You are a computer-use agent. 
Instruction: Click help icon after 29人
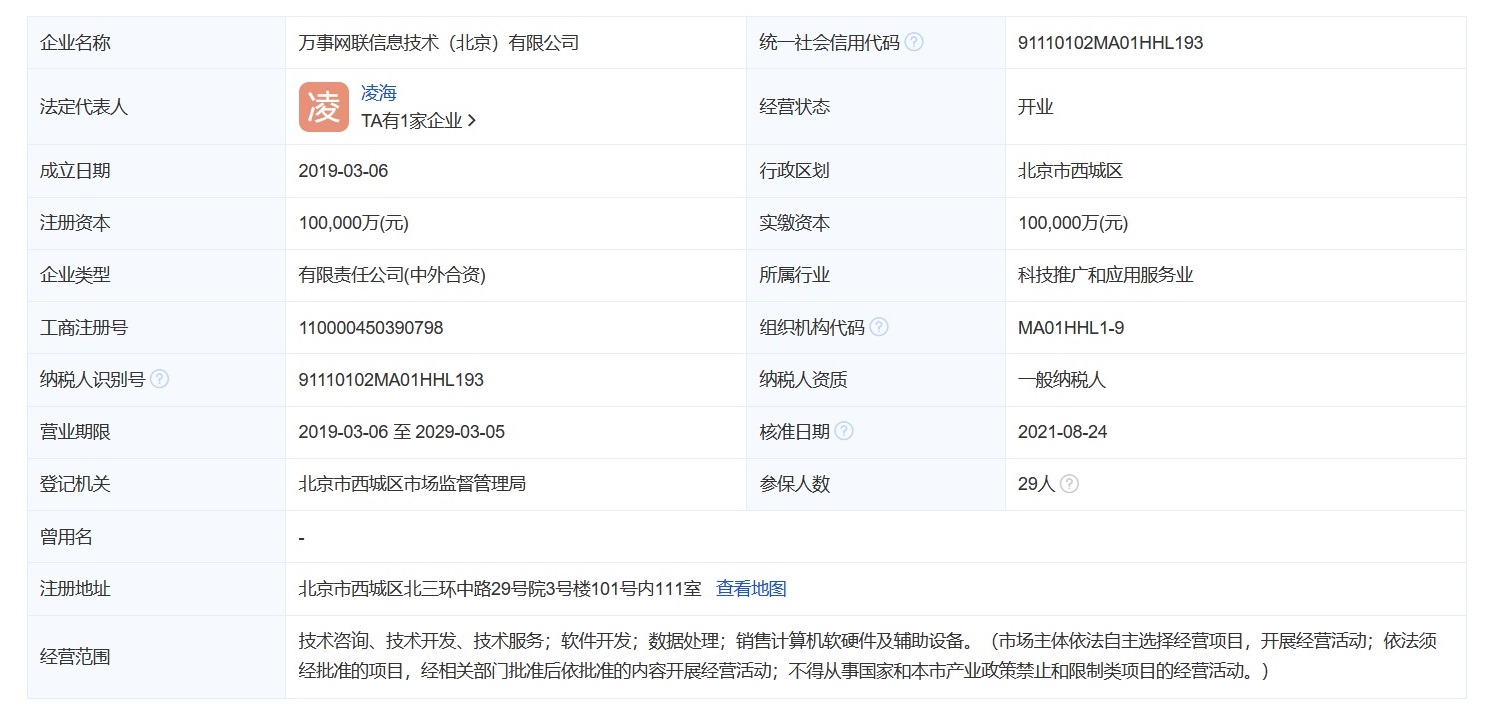point(1069,484)
